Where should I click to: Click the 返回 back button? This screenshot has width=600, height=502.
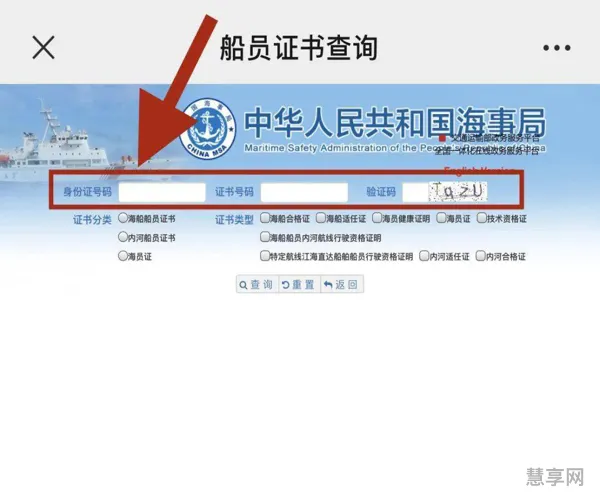(x=342, y=285)
